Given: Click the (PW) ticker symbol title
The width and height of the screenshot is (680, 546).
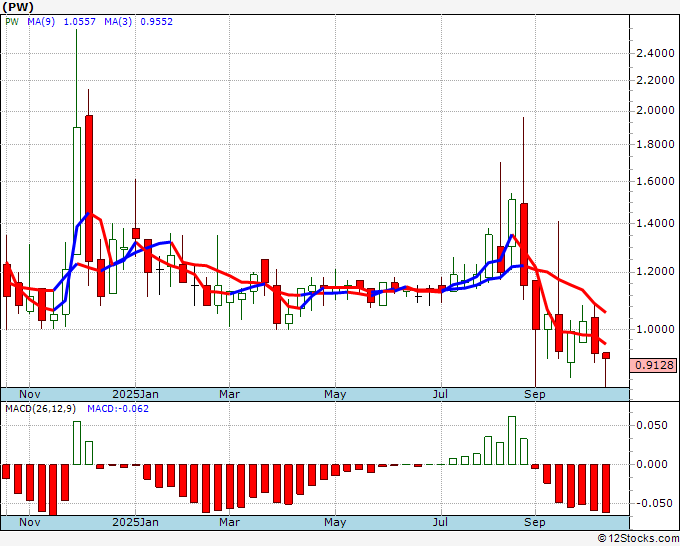Looking at the screenshot, I should point(18,7).
